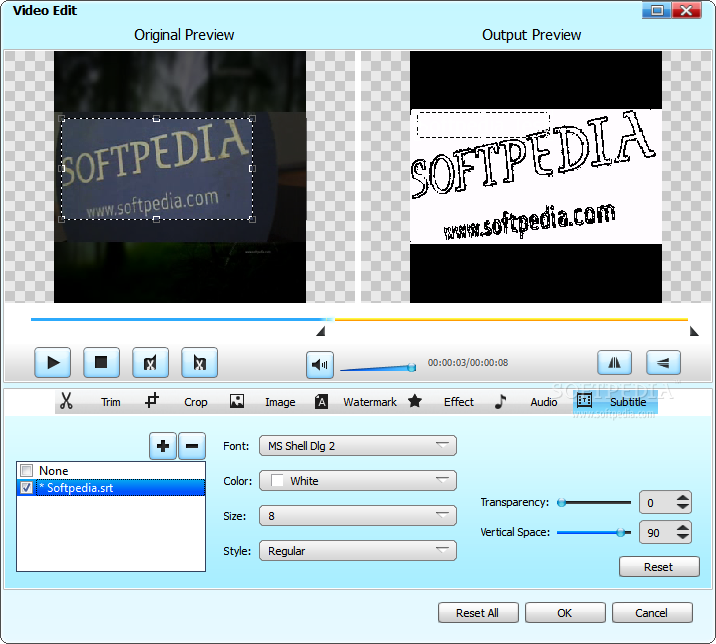
Task: Increase Transparency value with up arrow
Action: pos(683,498)
